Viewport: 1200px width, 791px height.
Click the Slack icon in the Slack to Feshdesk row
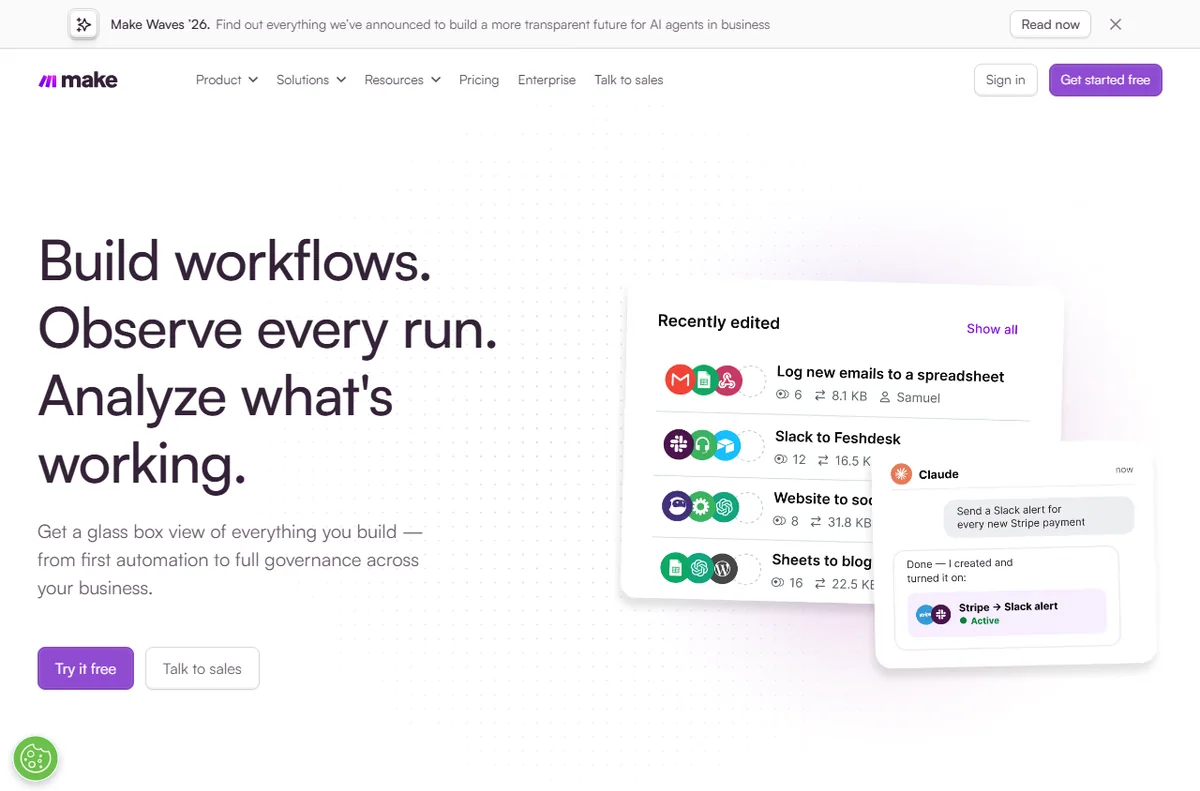tap(678, 443)
